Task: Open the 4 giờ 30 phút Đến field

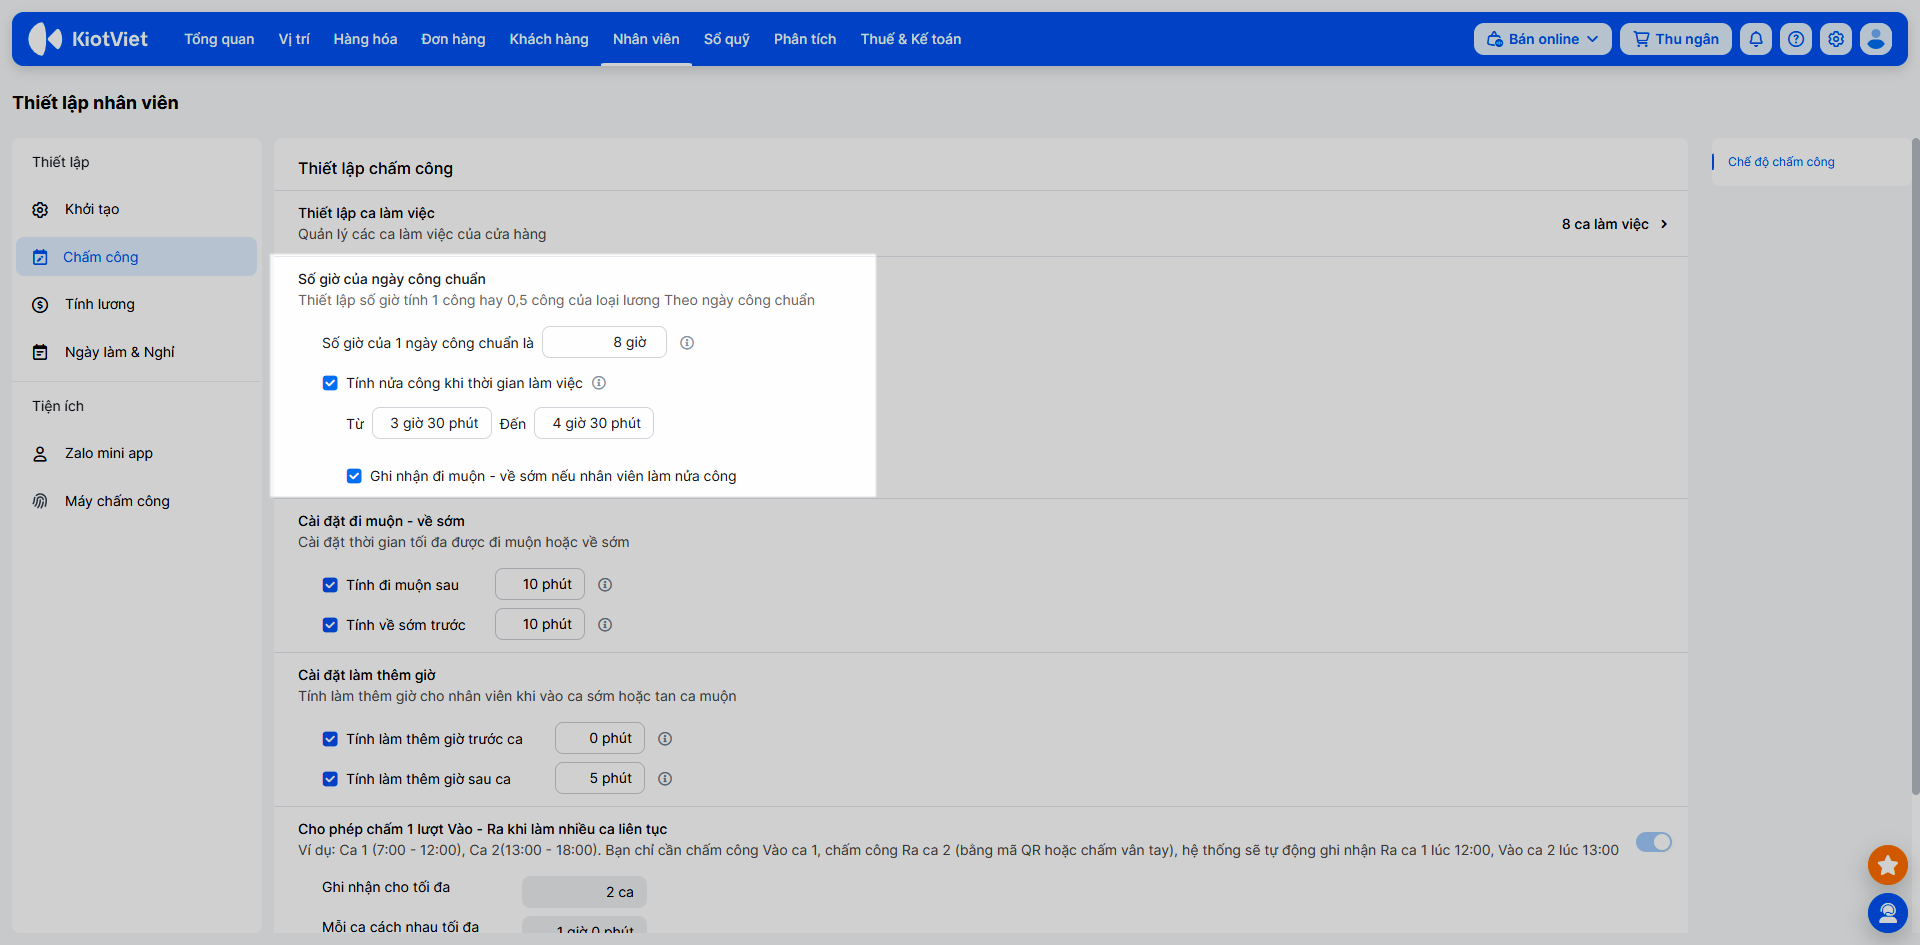Action: 594,423
